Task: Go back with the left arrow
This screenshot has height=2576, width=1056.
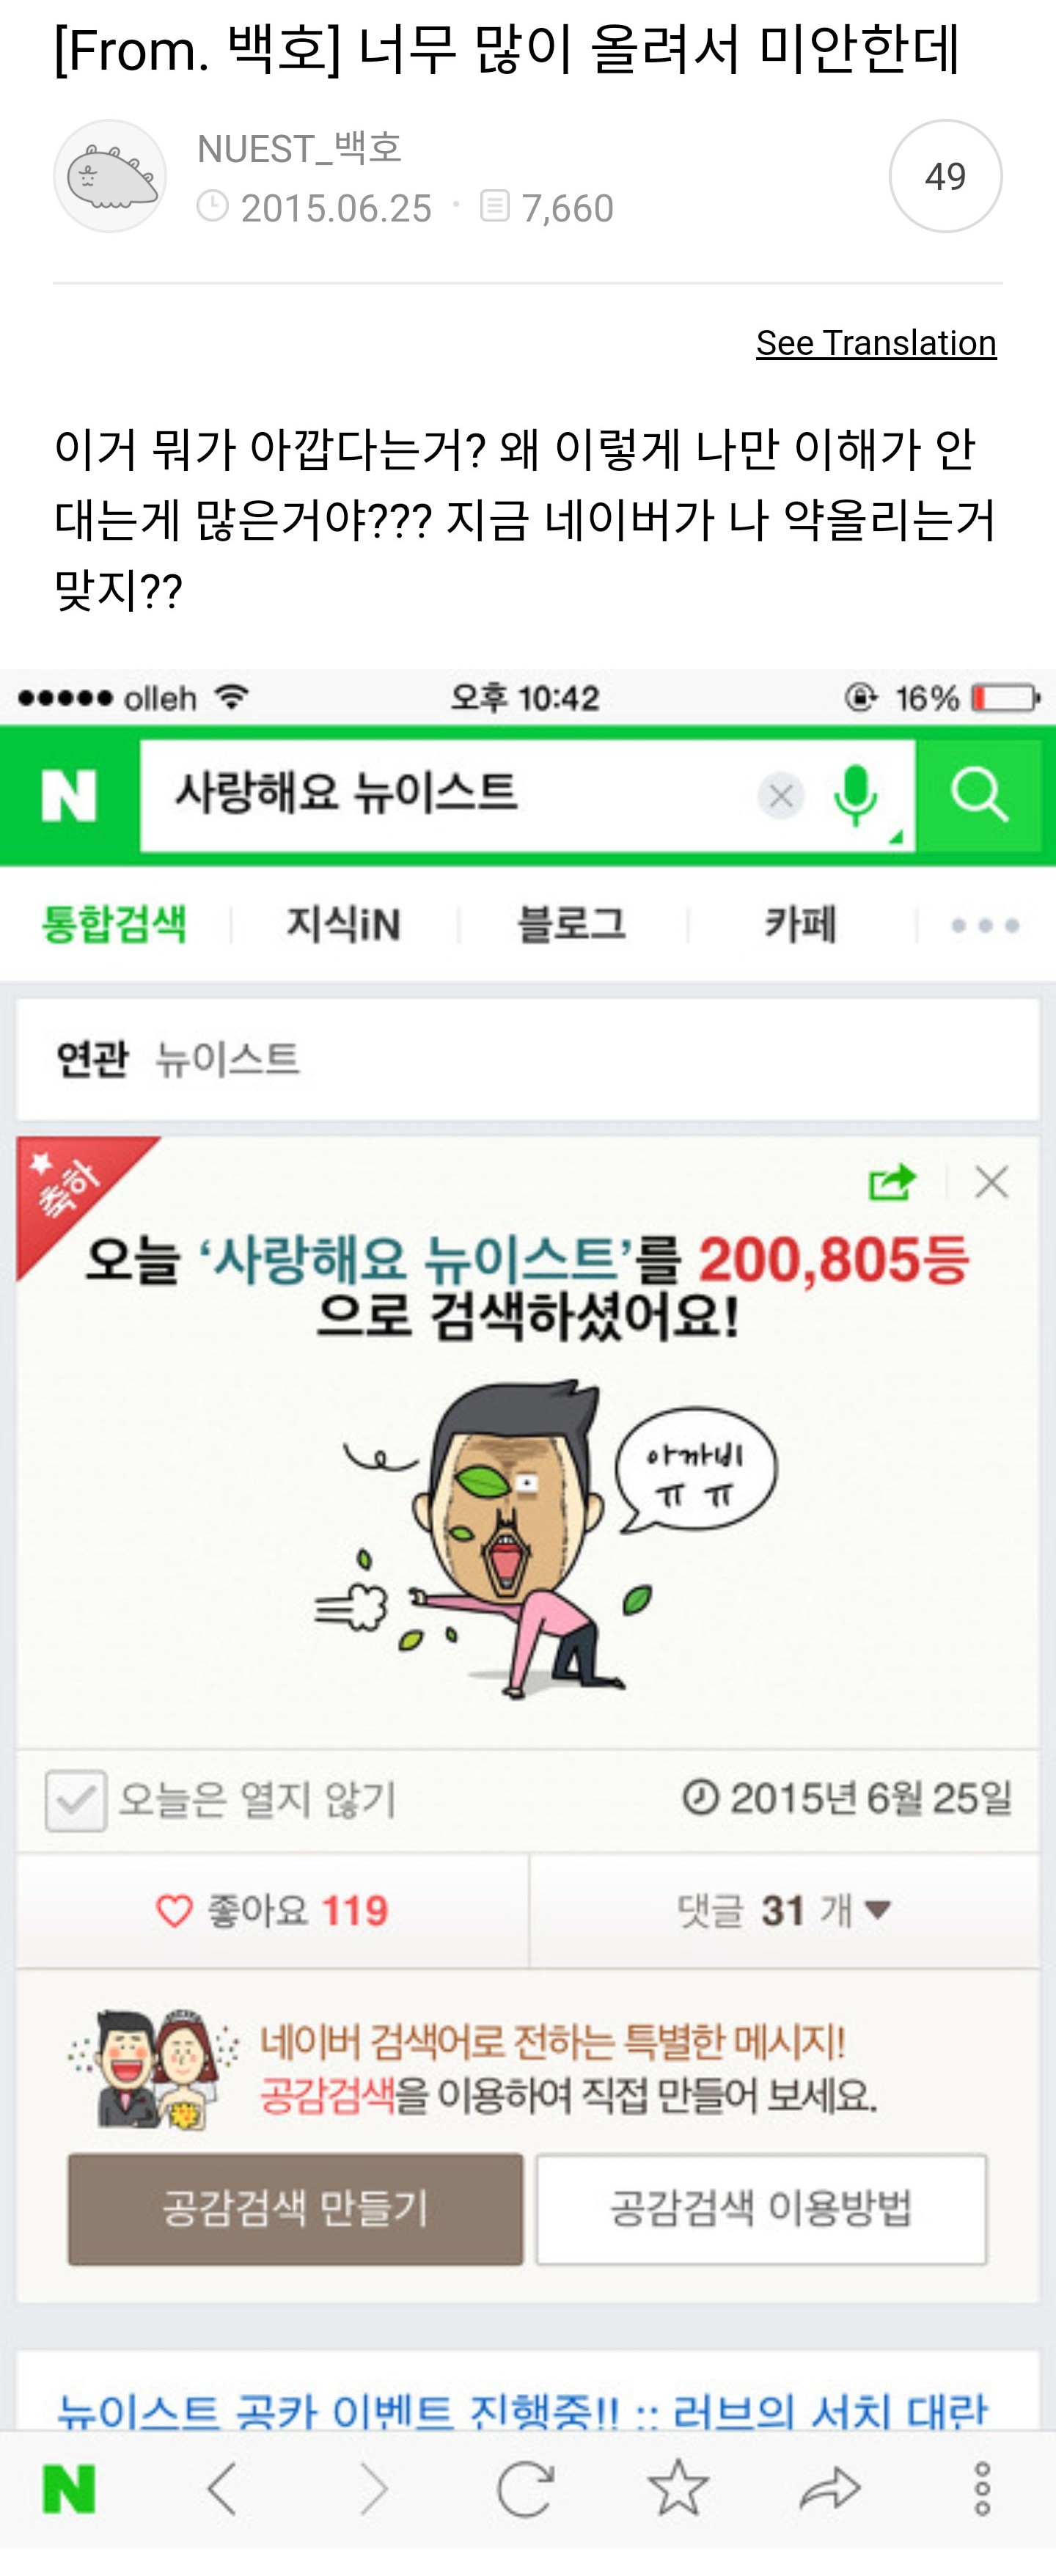Action: click(222, 2488)
